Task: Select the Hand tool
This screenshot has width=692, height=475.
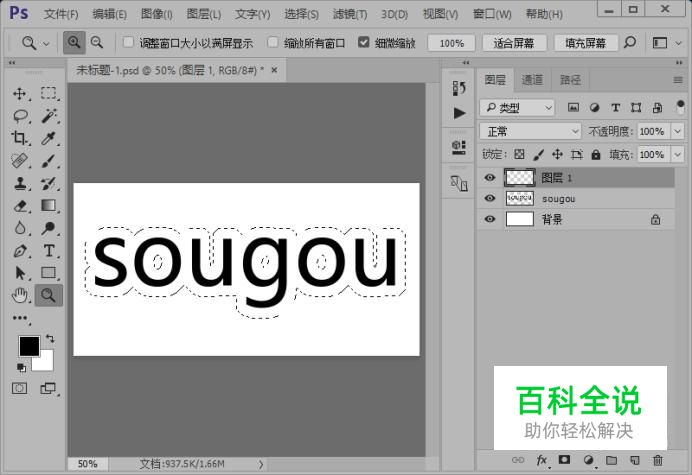Action: pos(20,295)
